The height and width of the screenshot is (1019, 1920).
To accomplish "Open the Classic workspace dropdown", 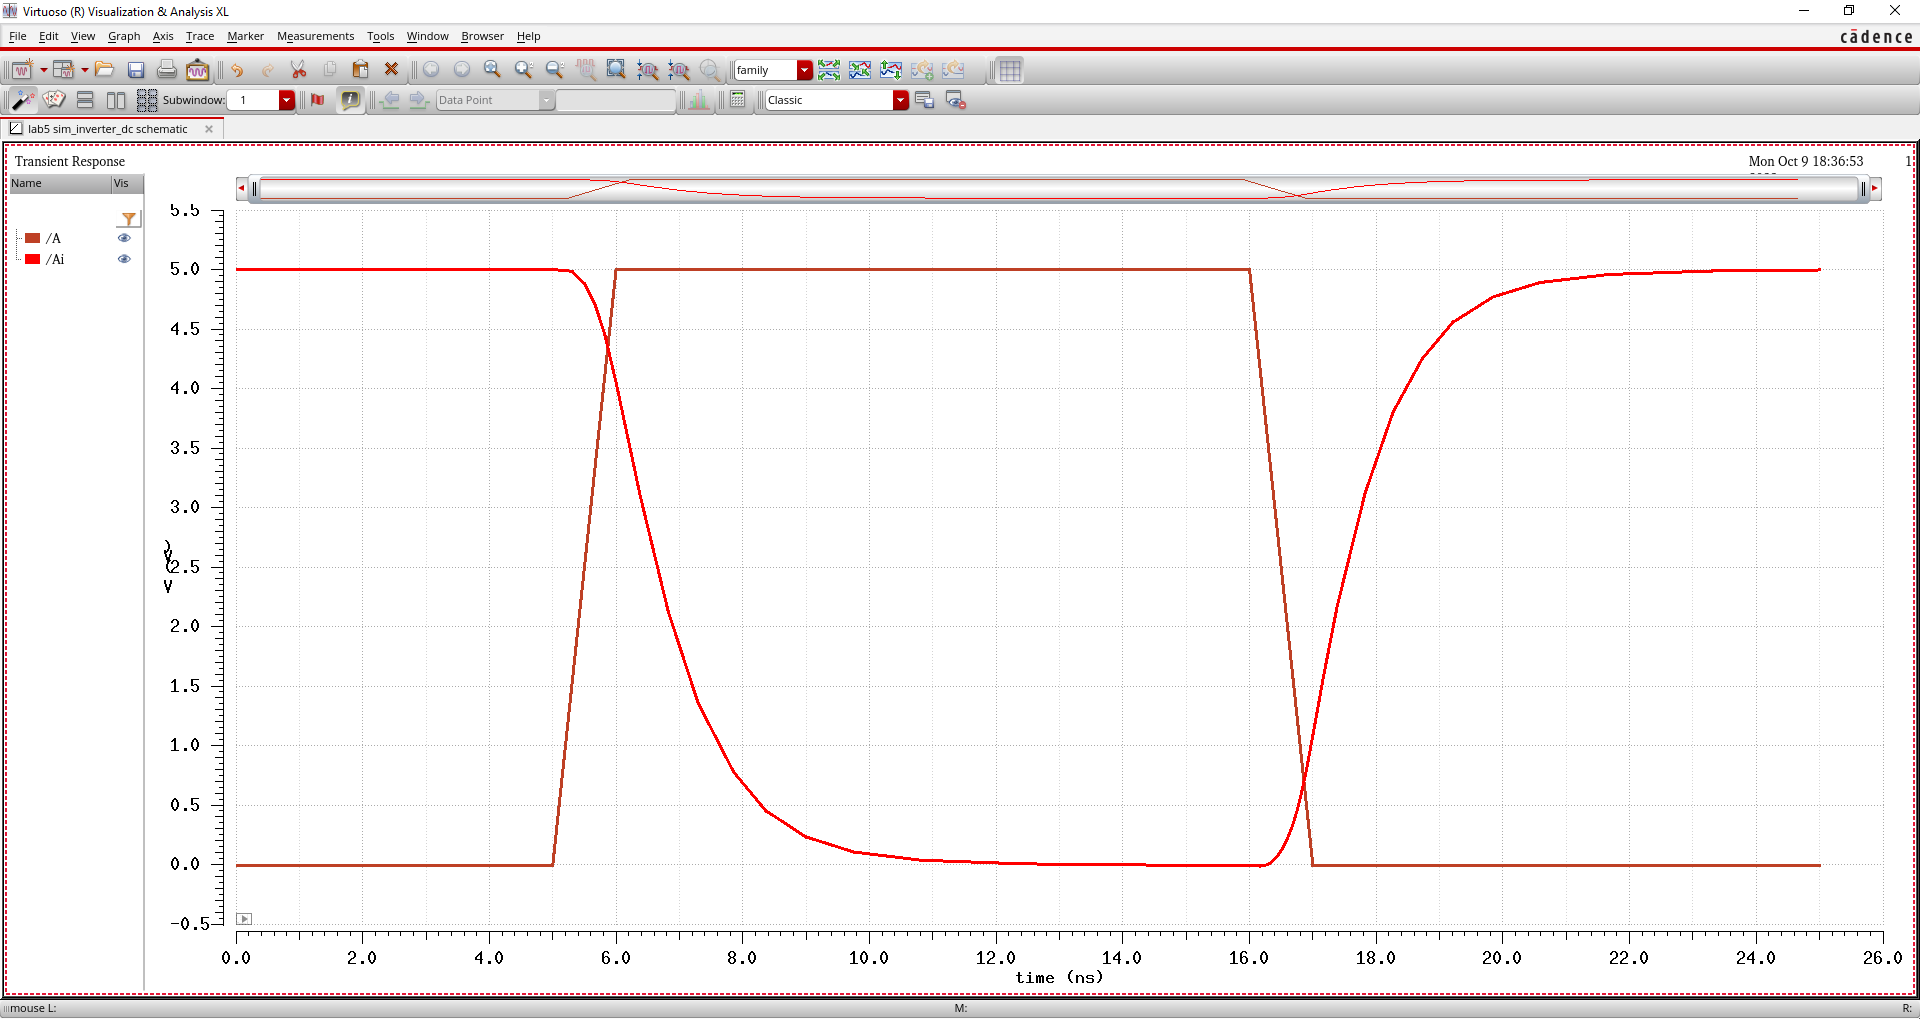I will coord(901,100).
